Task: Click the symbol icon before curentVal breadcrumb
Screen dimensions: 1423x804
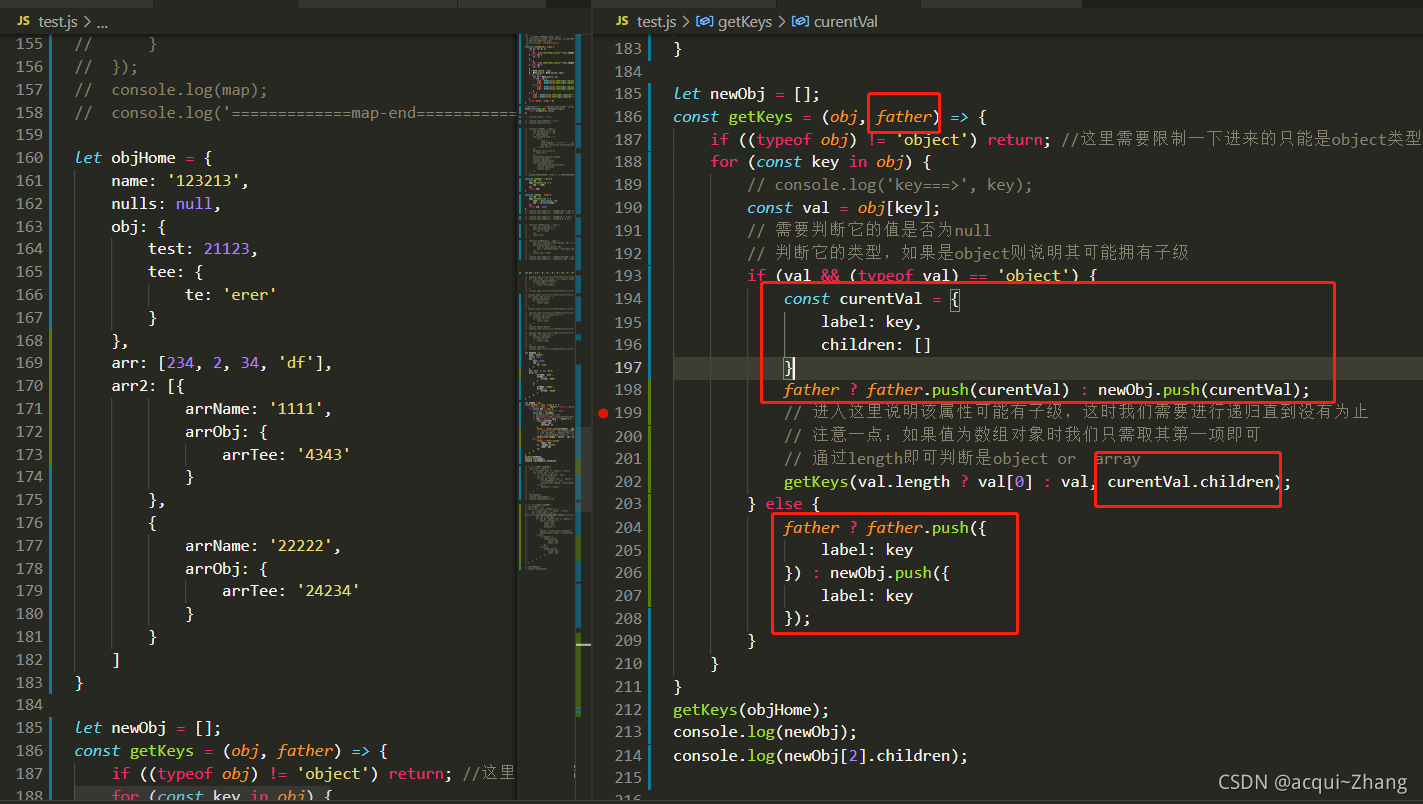Action: point(800,21)
